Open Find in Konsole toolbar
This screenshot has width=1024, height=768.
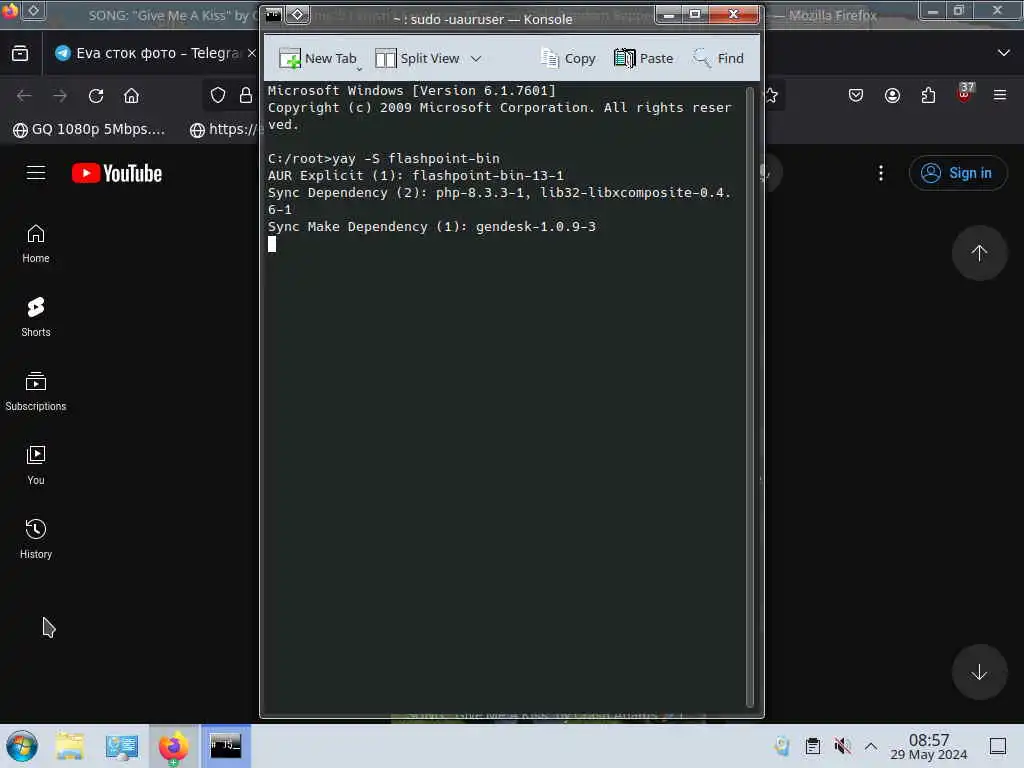coord(718,59)
